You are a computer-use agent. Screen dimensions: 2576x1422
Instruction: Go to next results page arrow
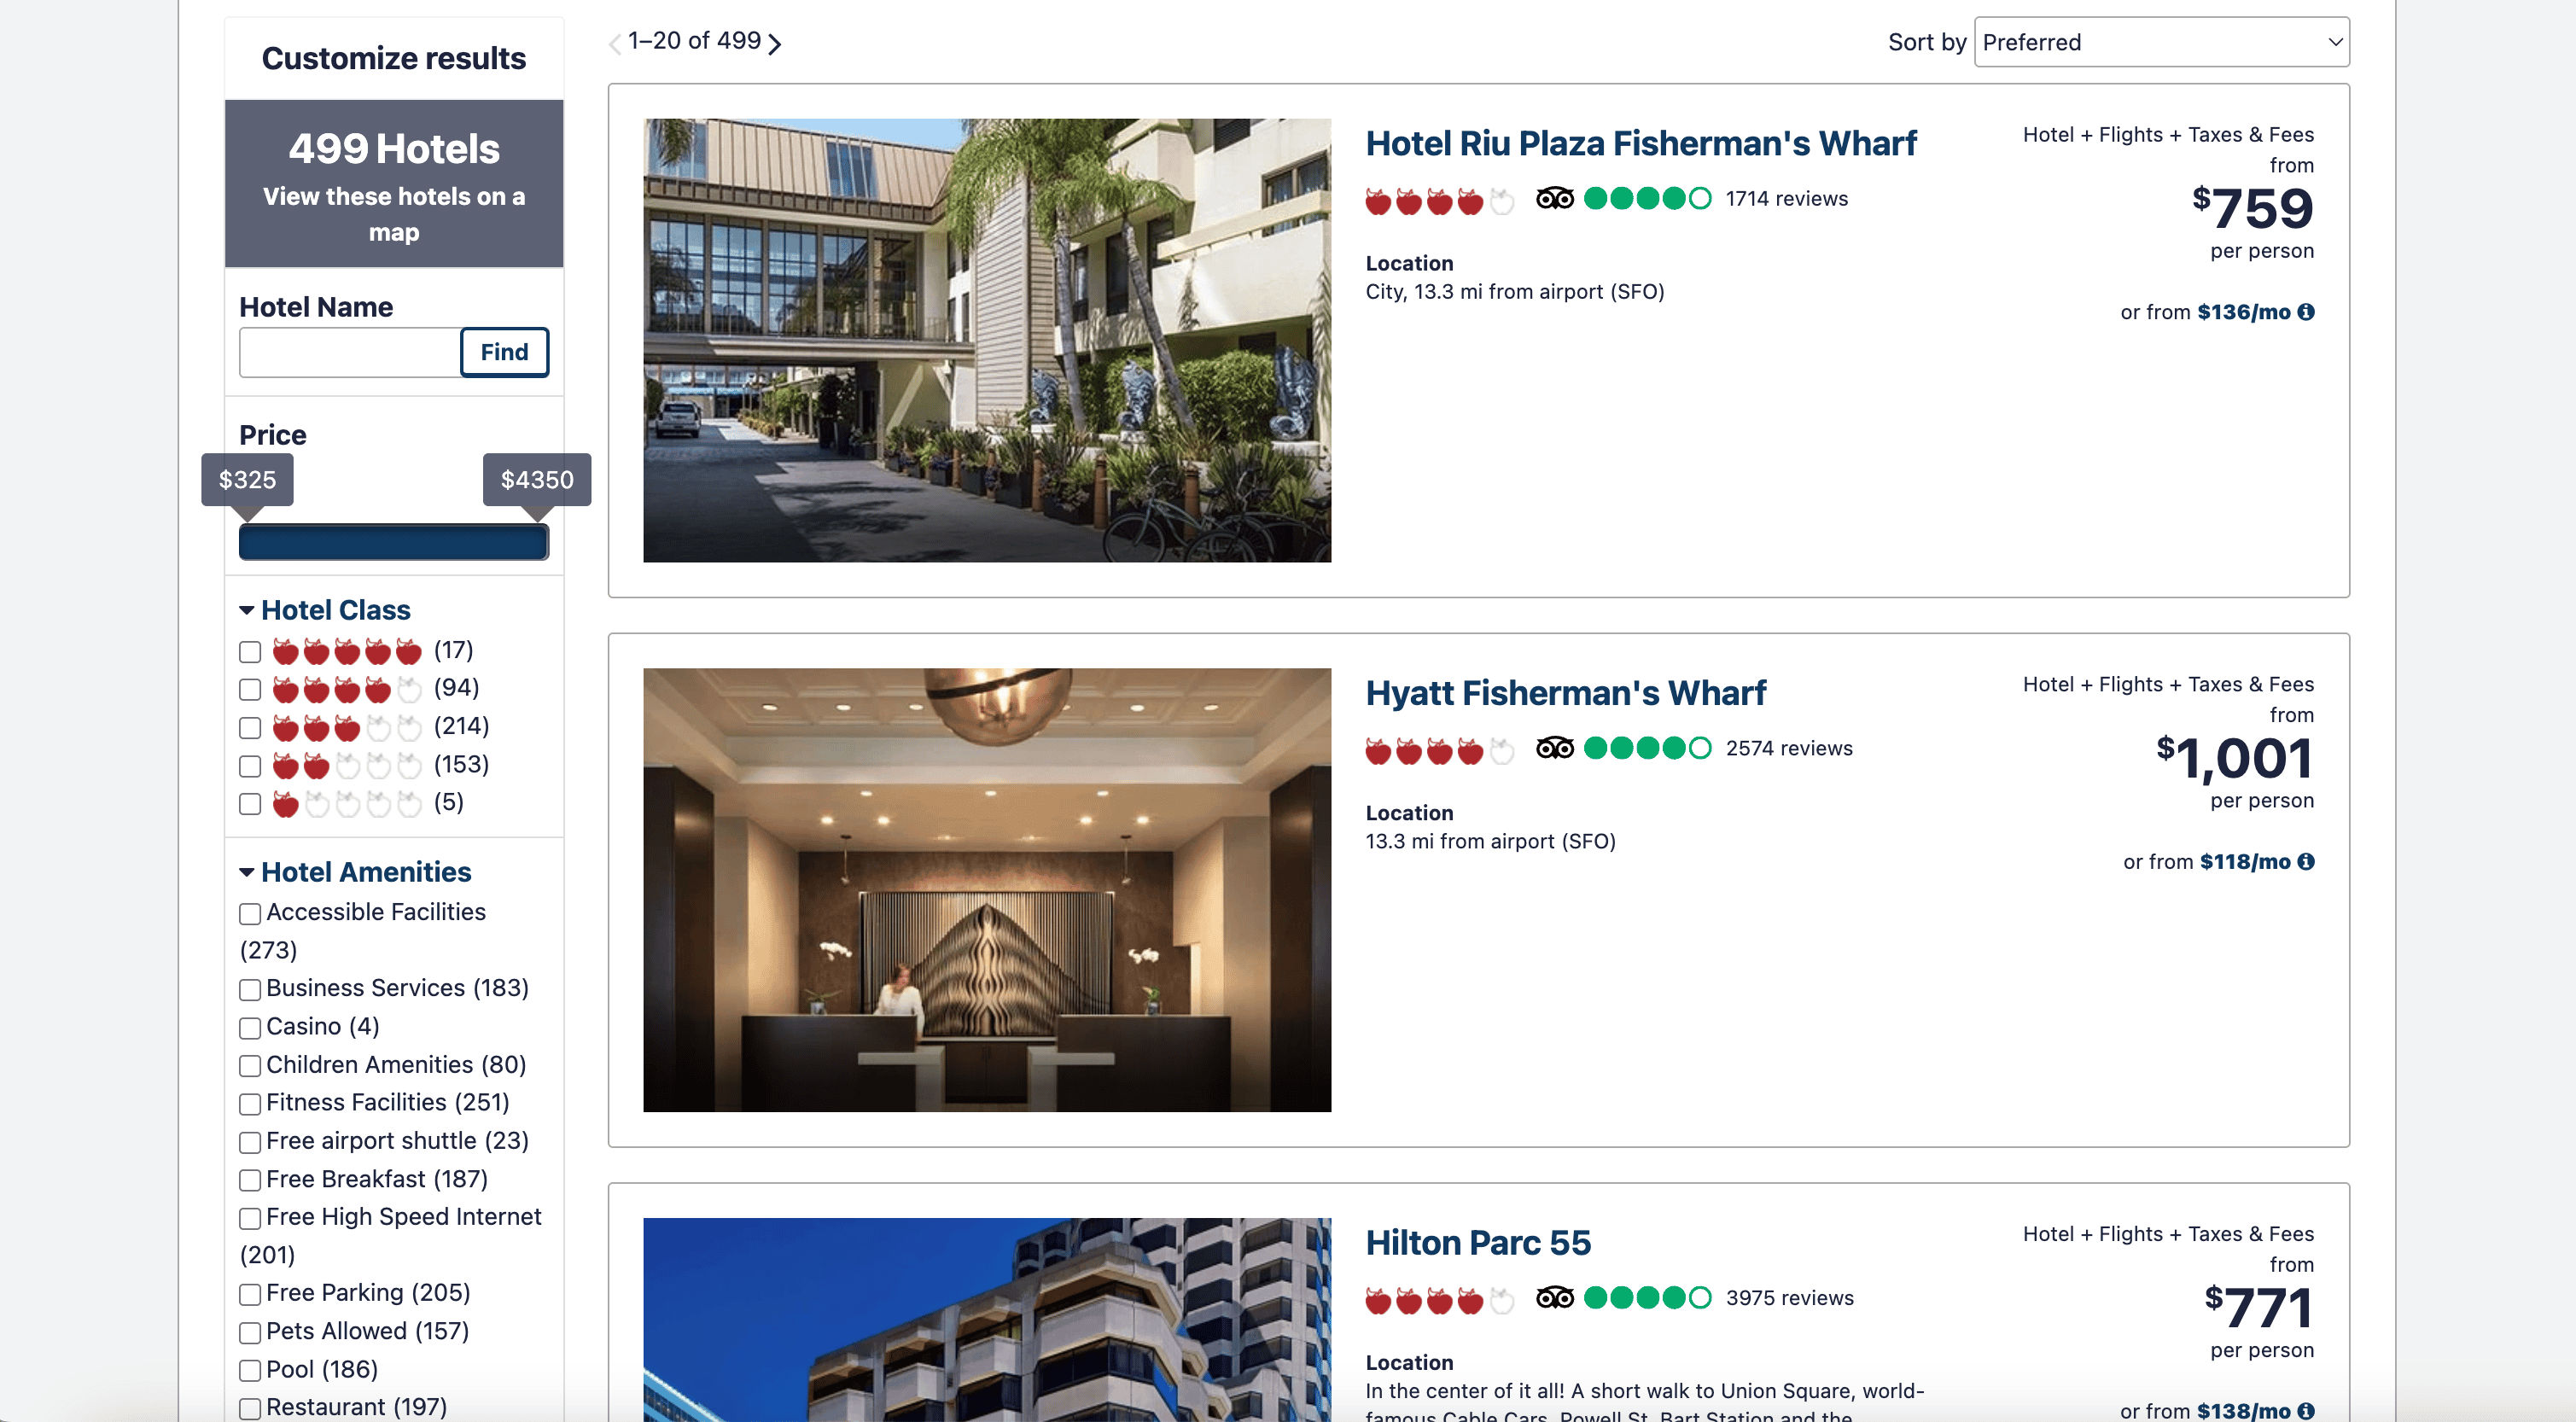coord(775,43)
